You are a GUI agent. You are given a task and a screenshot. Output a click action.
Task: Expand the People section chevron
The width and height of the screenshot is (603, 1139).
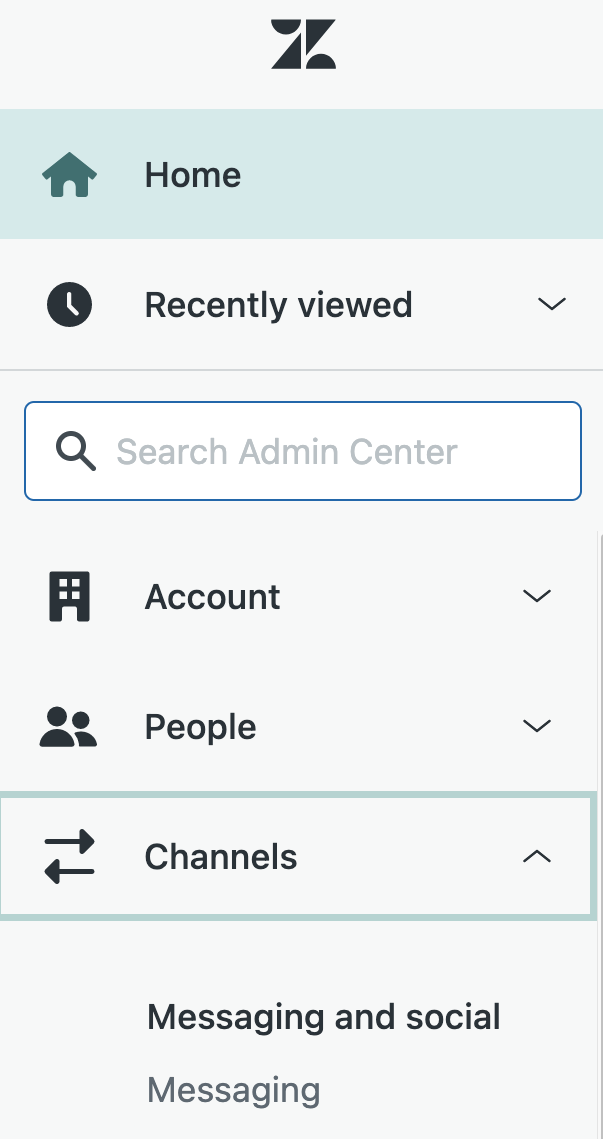[x=537, y=727]
